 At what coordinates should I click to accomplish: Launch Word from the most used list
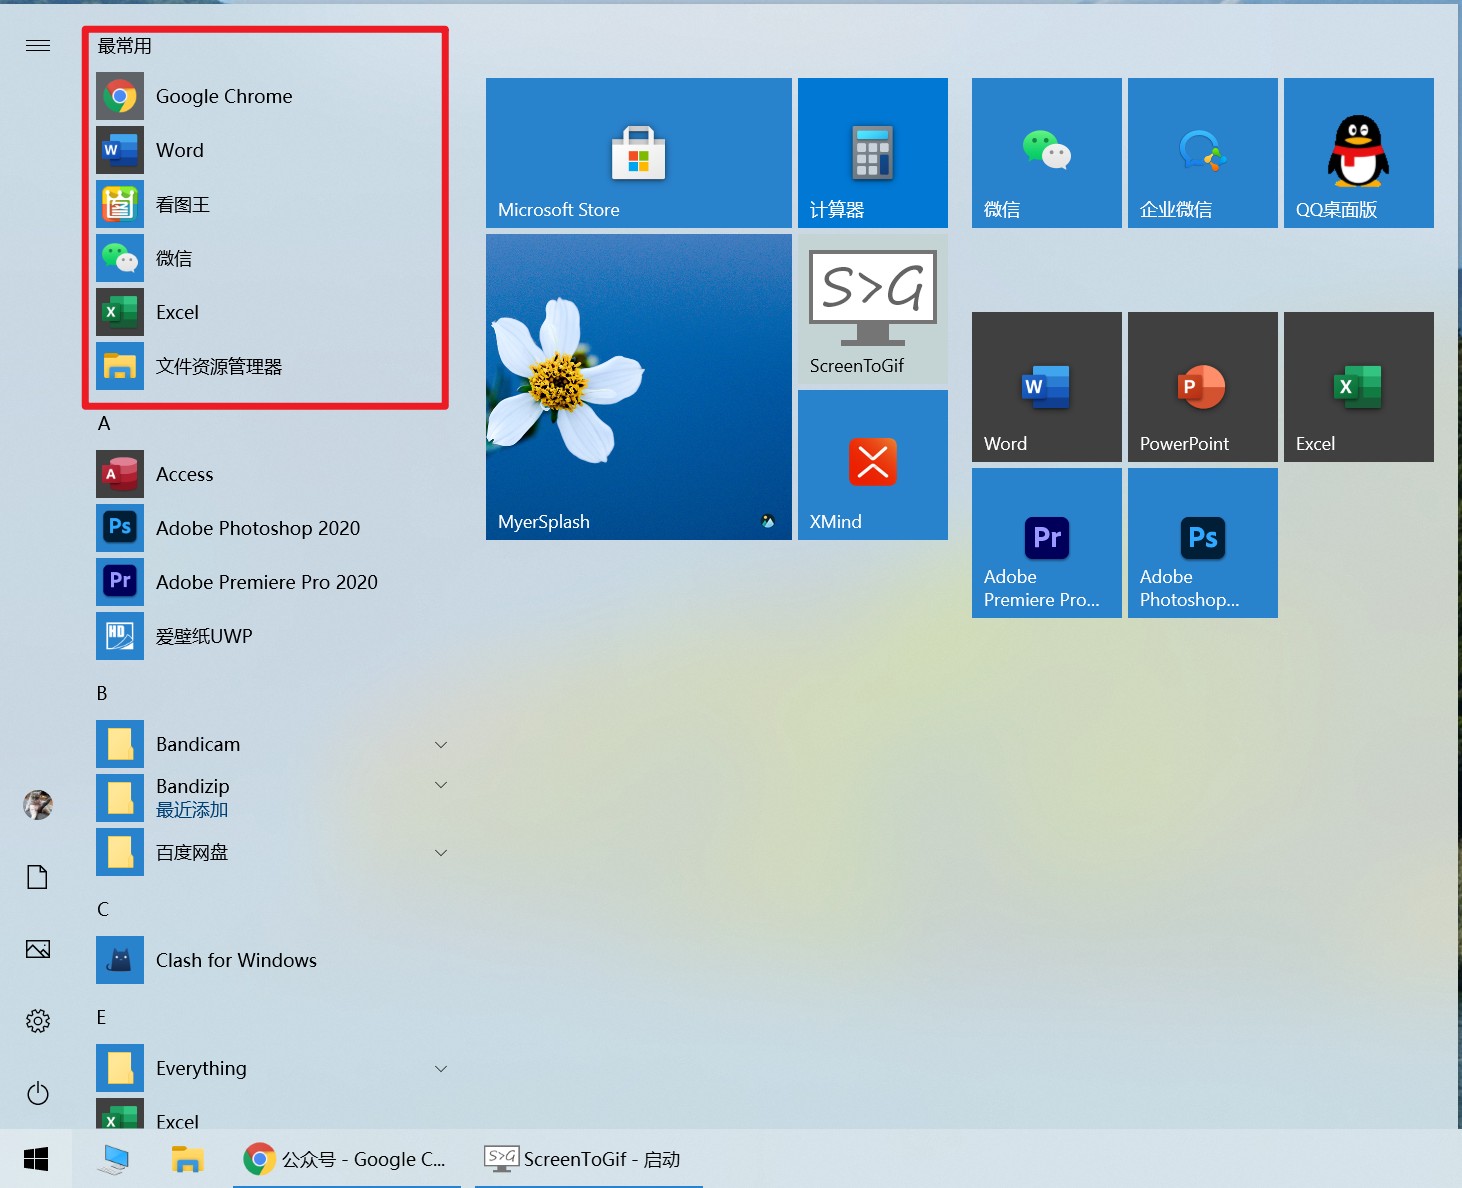(270, 150)
